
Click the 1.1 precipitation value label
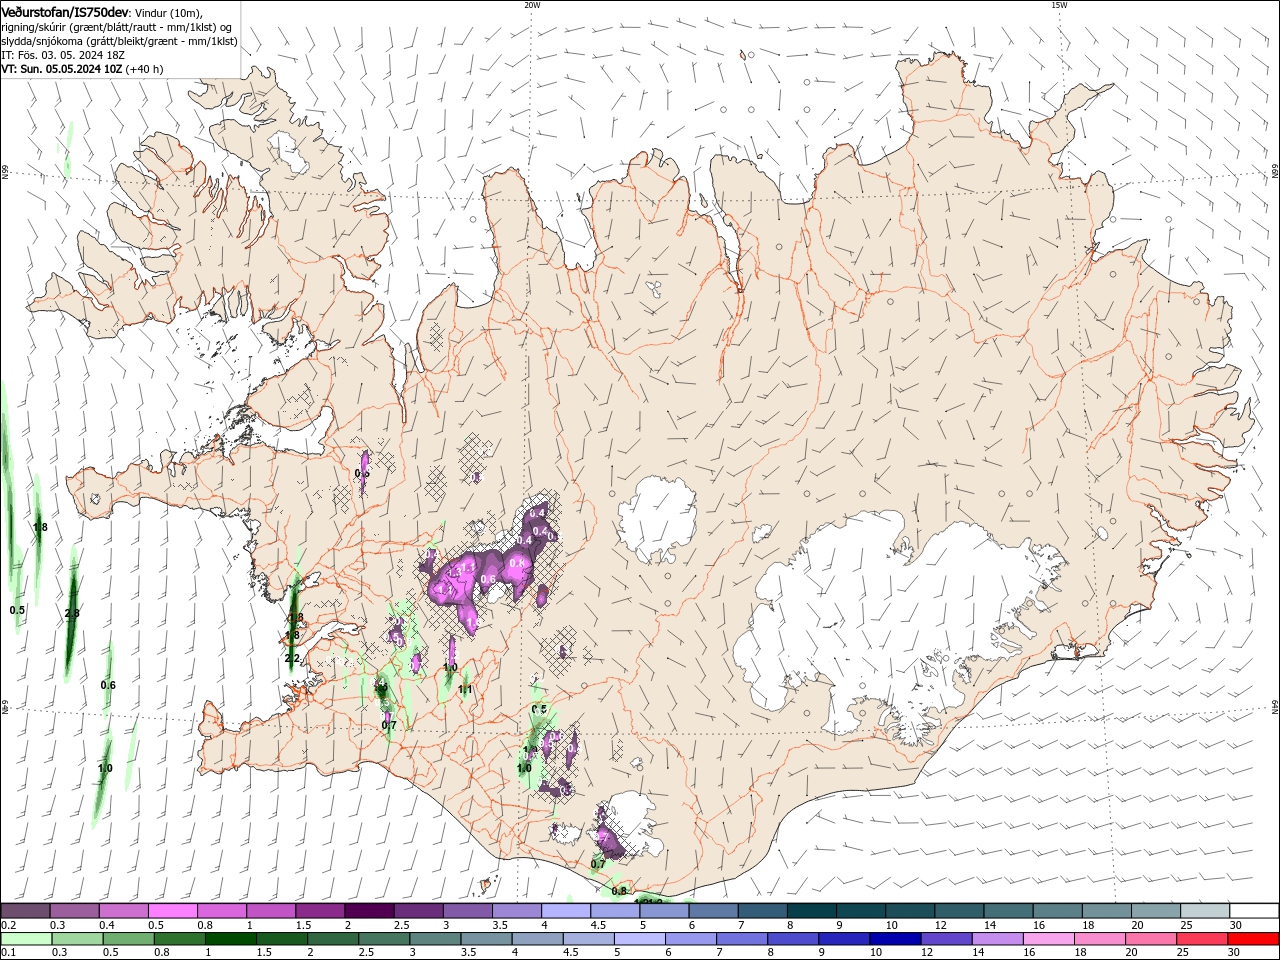465,689
